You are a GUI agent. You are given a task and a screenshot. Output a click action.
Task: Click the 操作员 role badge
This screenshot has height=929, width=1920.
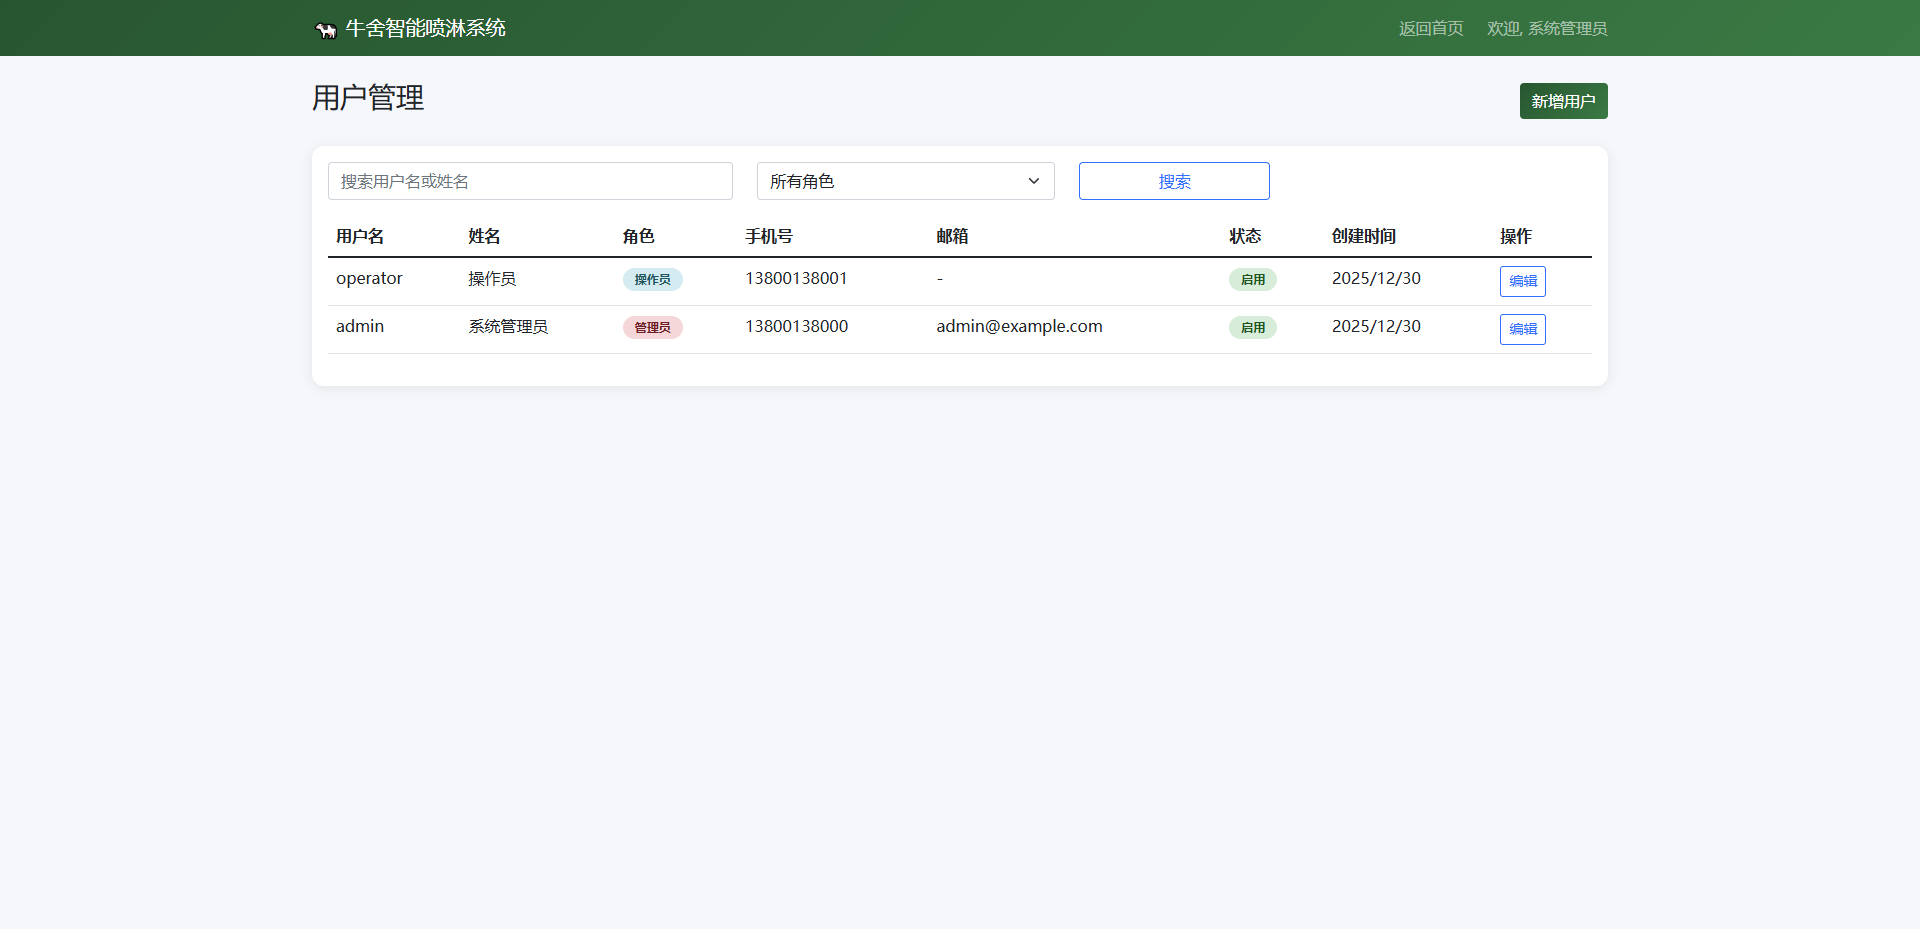tap(652, 279)
